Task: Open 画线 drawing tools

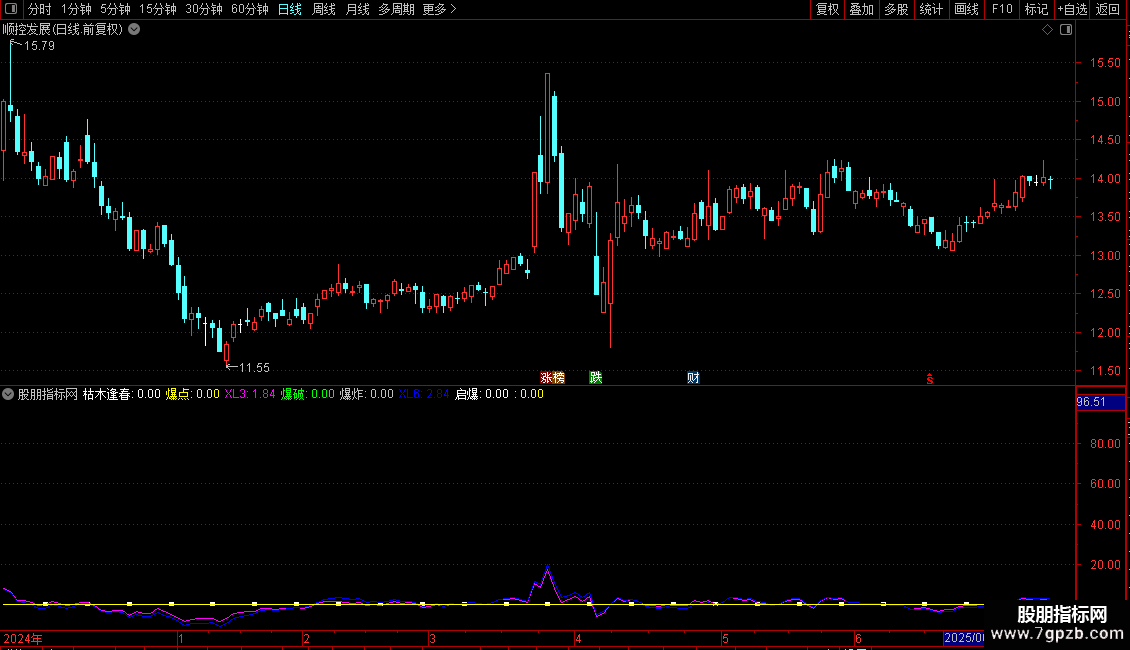Action: click(966, 9)
